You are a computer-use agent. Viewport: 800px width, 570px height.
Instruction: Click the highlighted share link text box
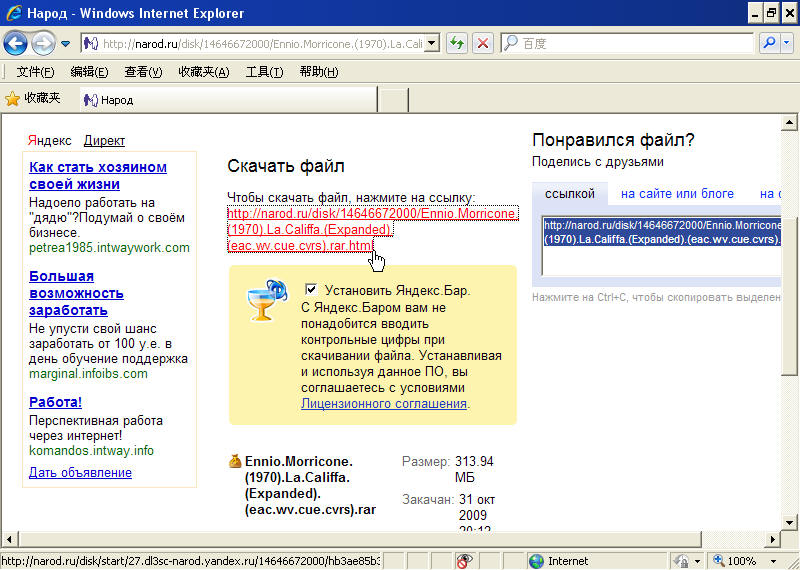(x=661, y=245)
